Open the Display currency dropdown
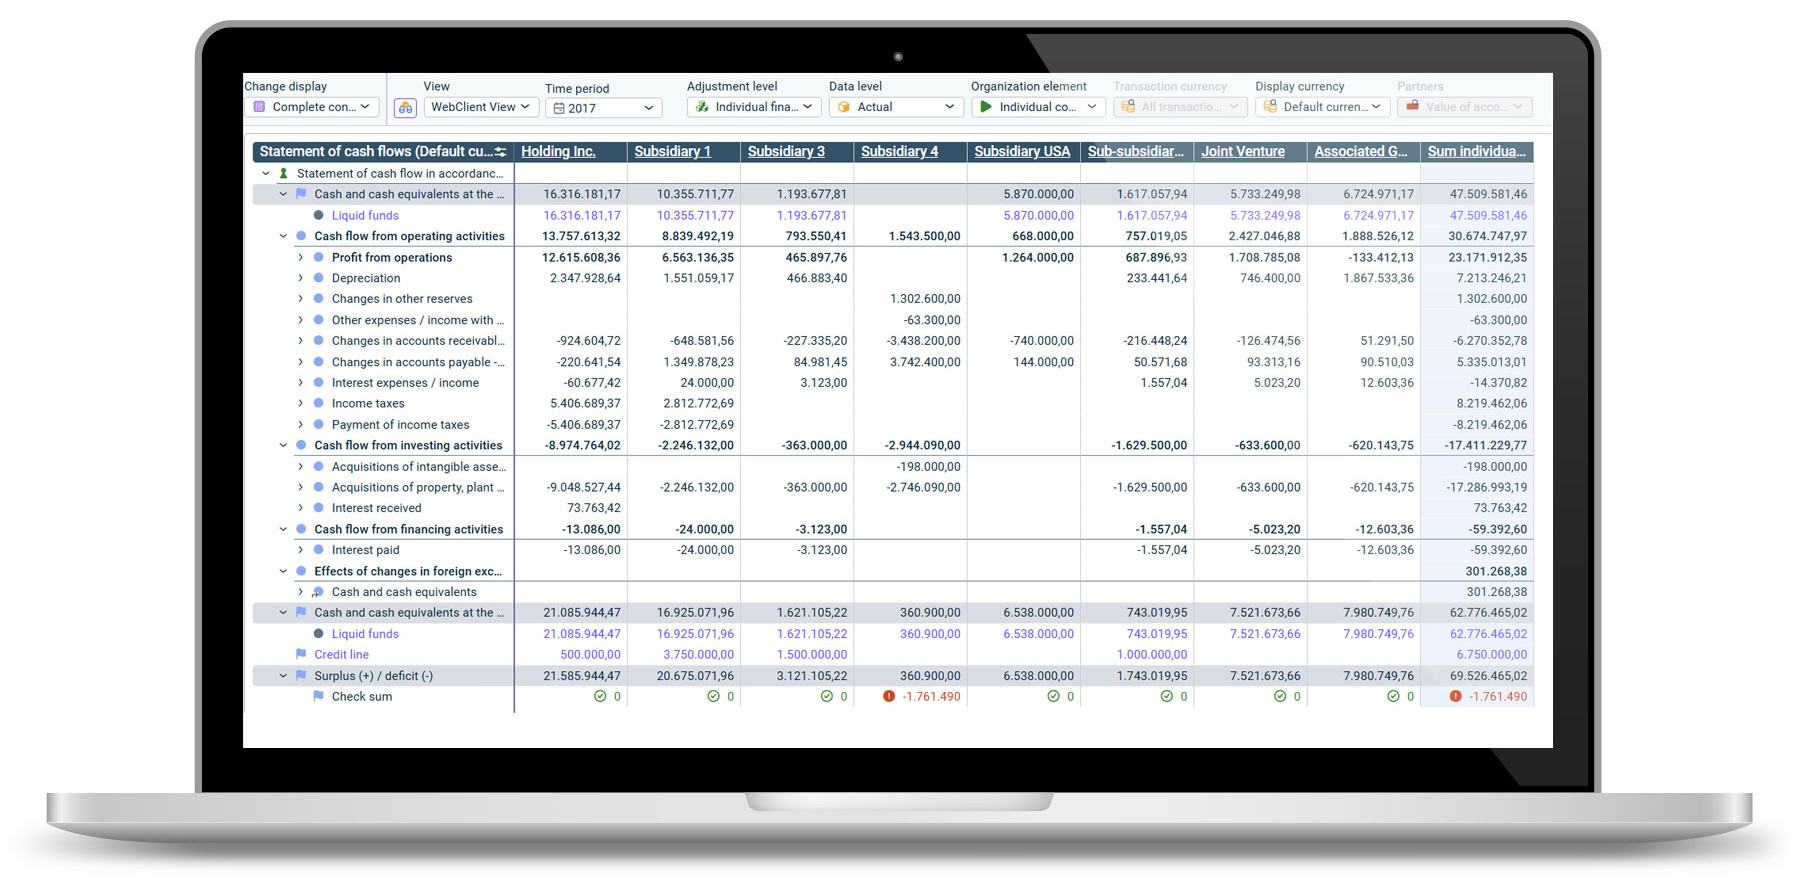 [1323, 107]
